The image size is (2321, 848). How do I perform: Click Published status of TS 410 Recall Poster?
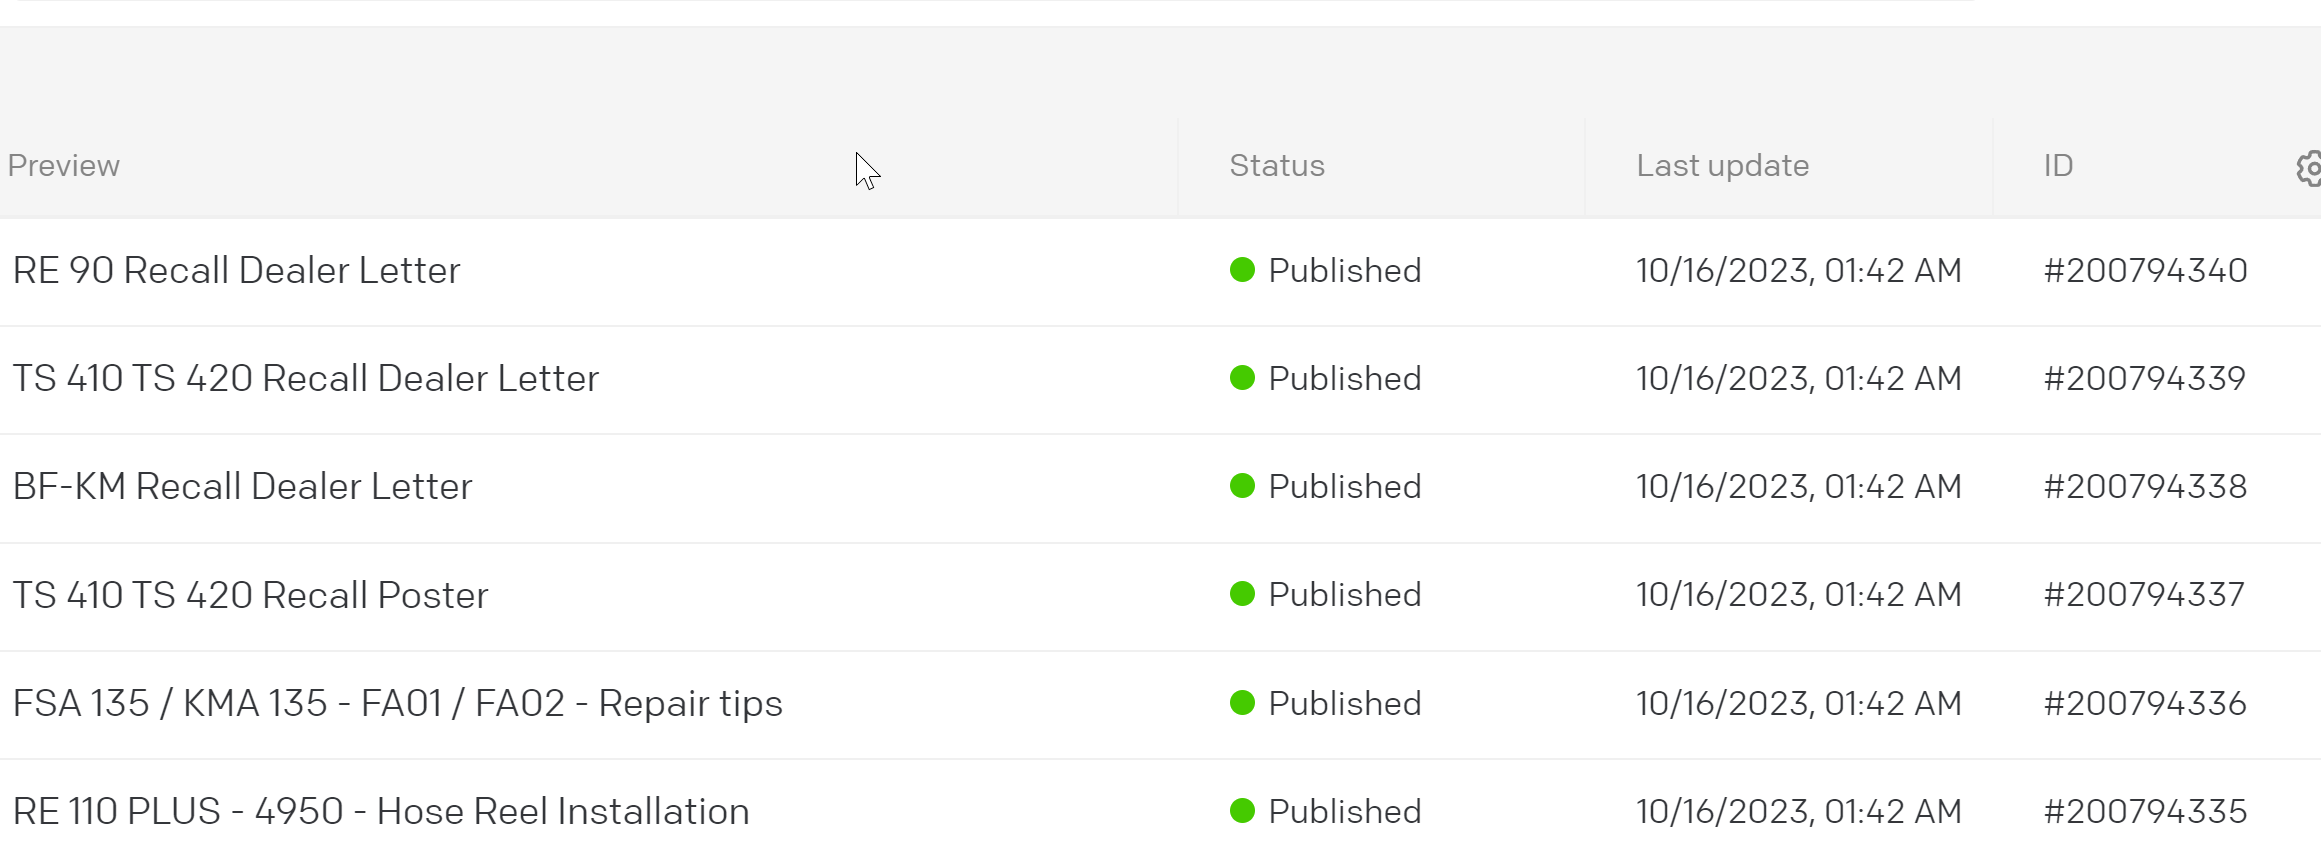[x=1344, y=594]
